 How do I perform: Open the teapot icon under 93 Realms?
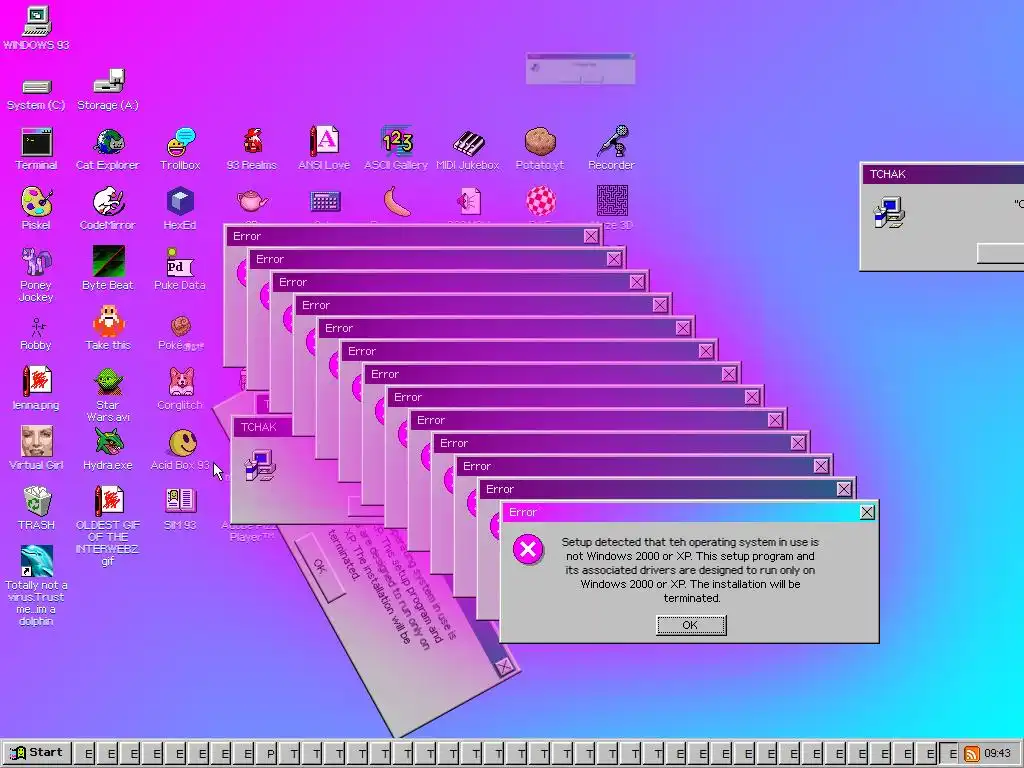252,200
